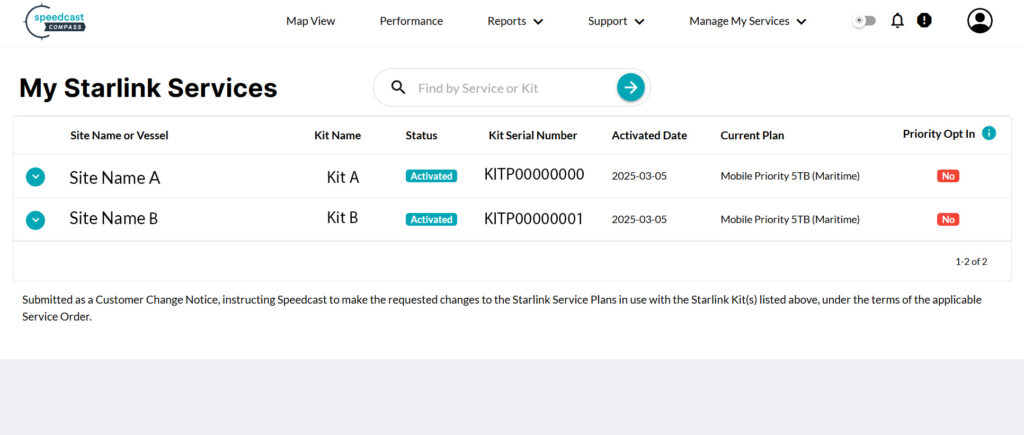
Task: Focus the Find by Service or Kit field
Action: click(510, 88)
